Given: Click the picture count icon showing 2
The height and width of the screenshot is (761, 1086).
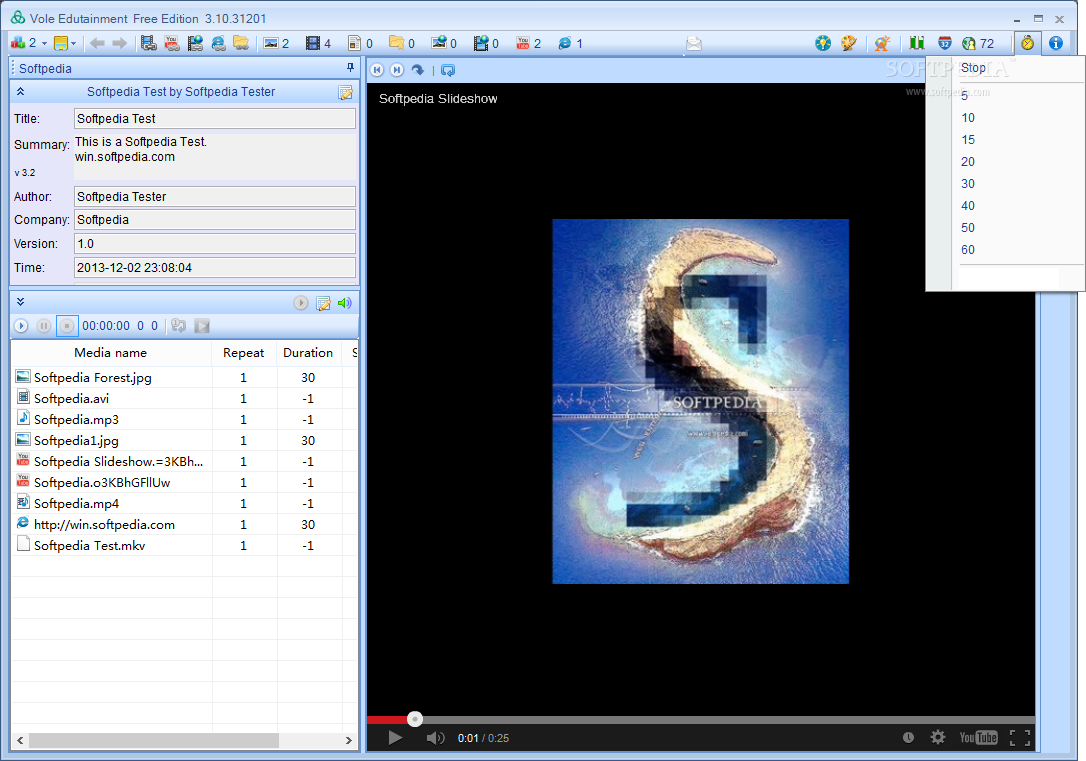Looking at the screenshot, I should (x=271, y=43).
